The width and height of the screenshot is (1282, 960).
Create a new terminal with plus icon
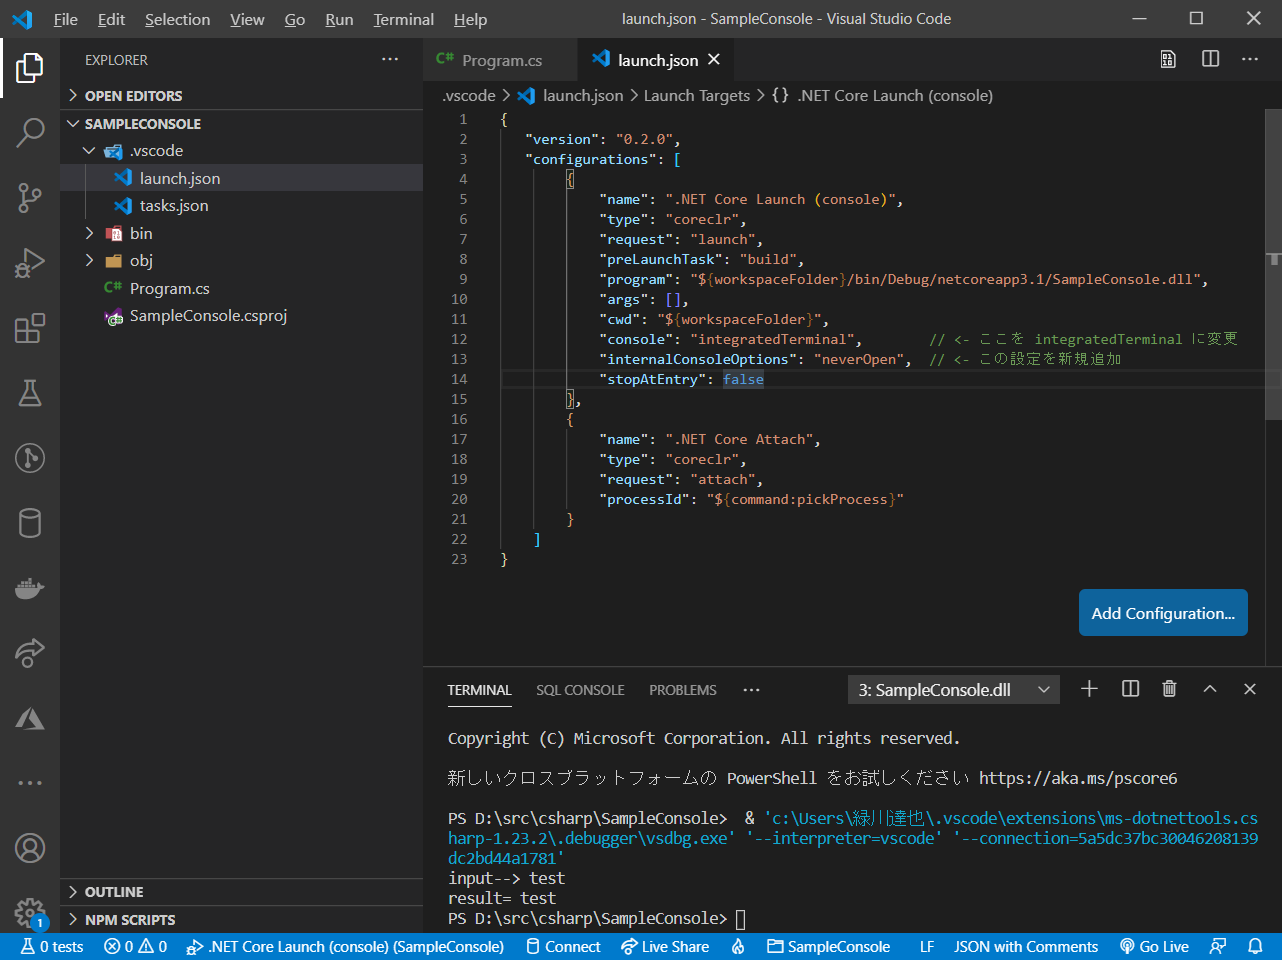(1090, 689)
